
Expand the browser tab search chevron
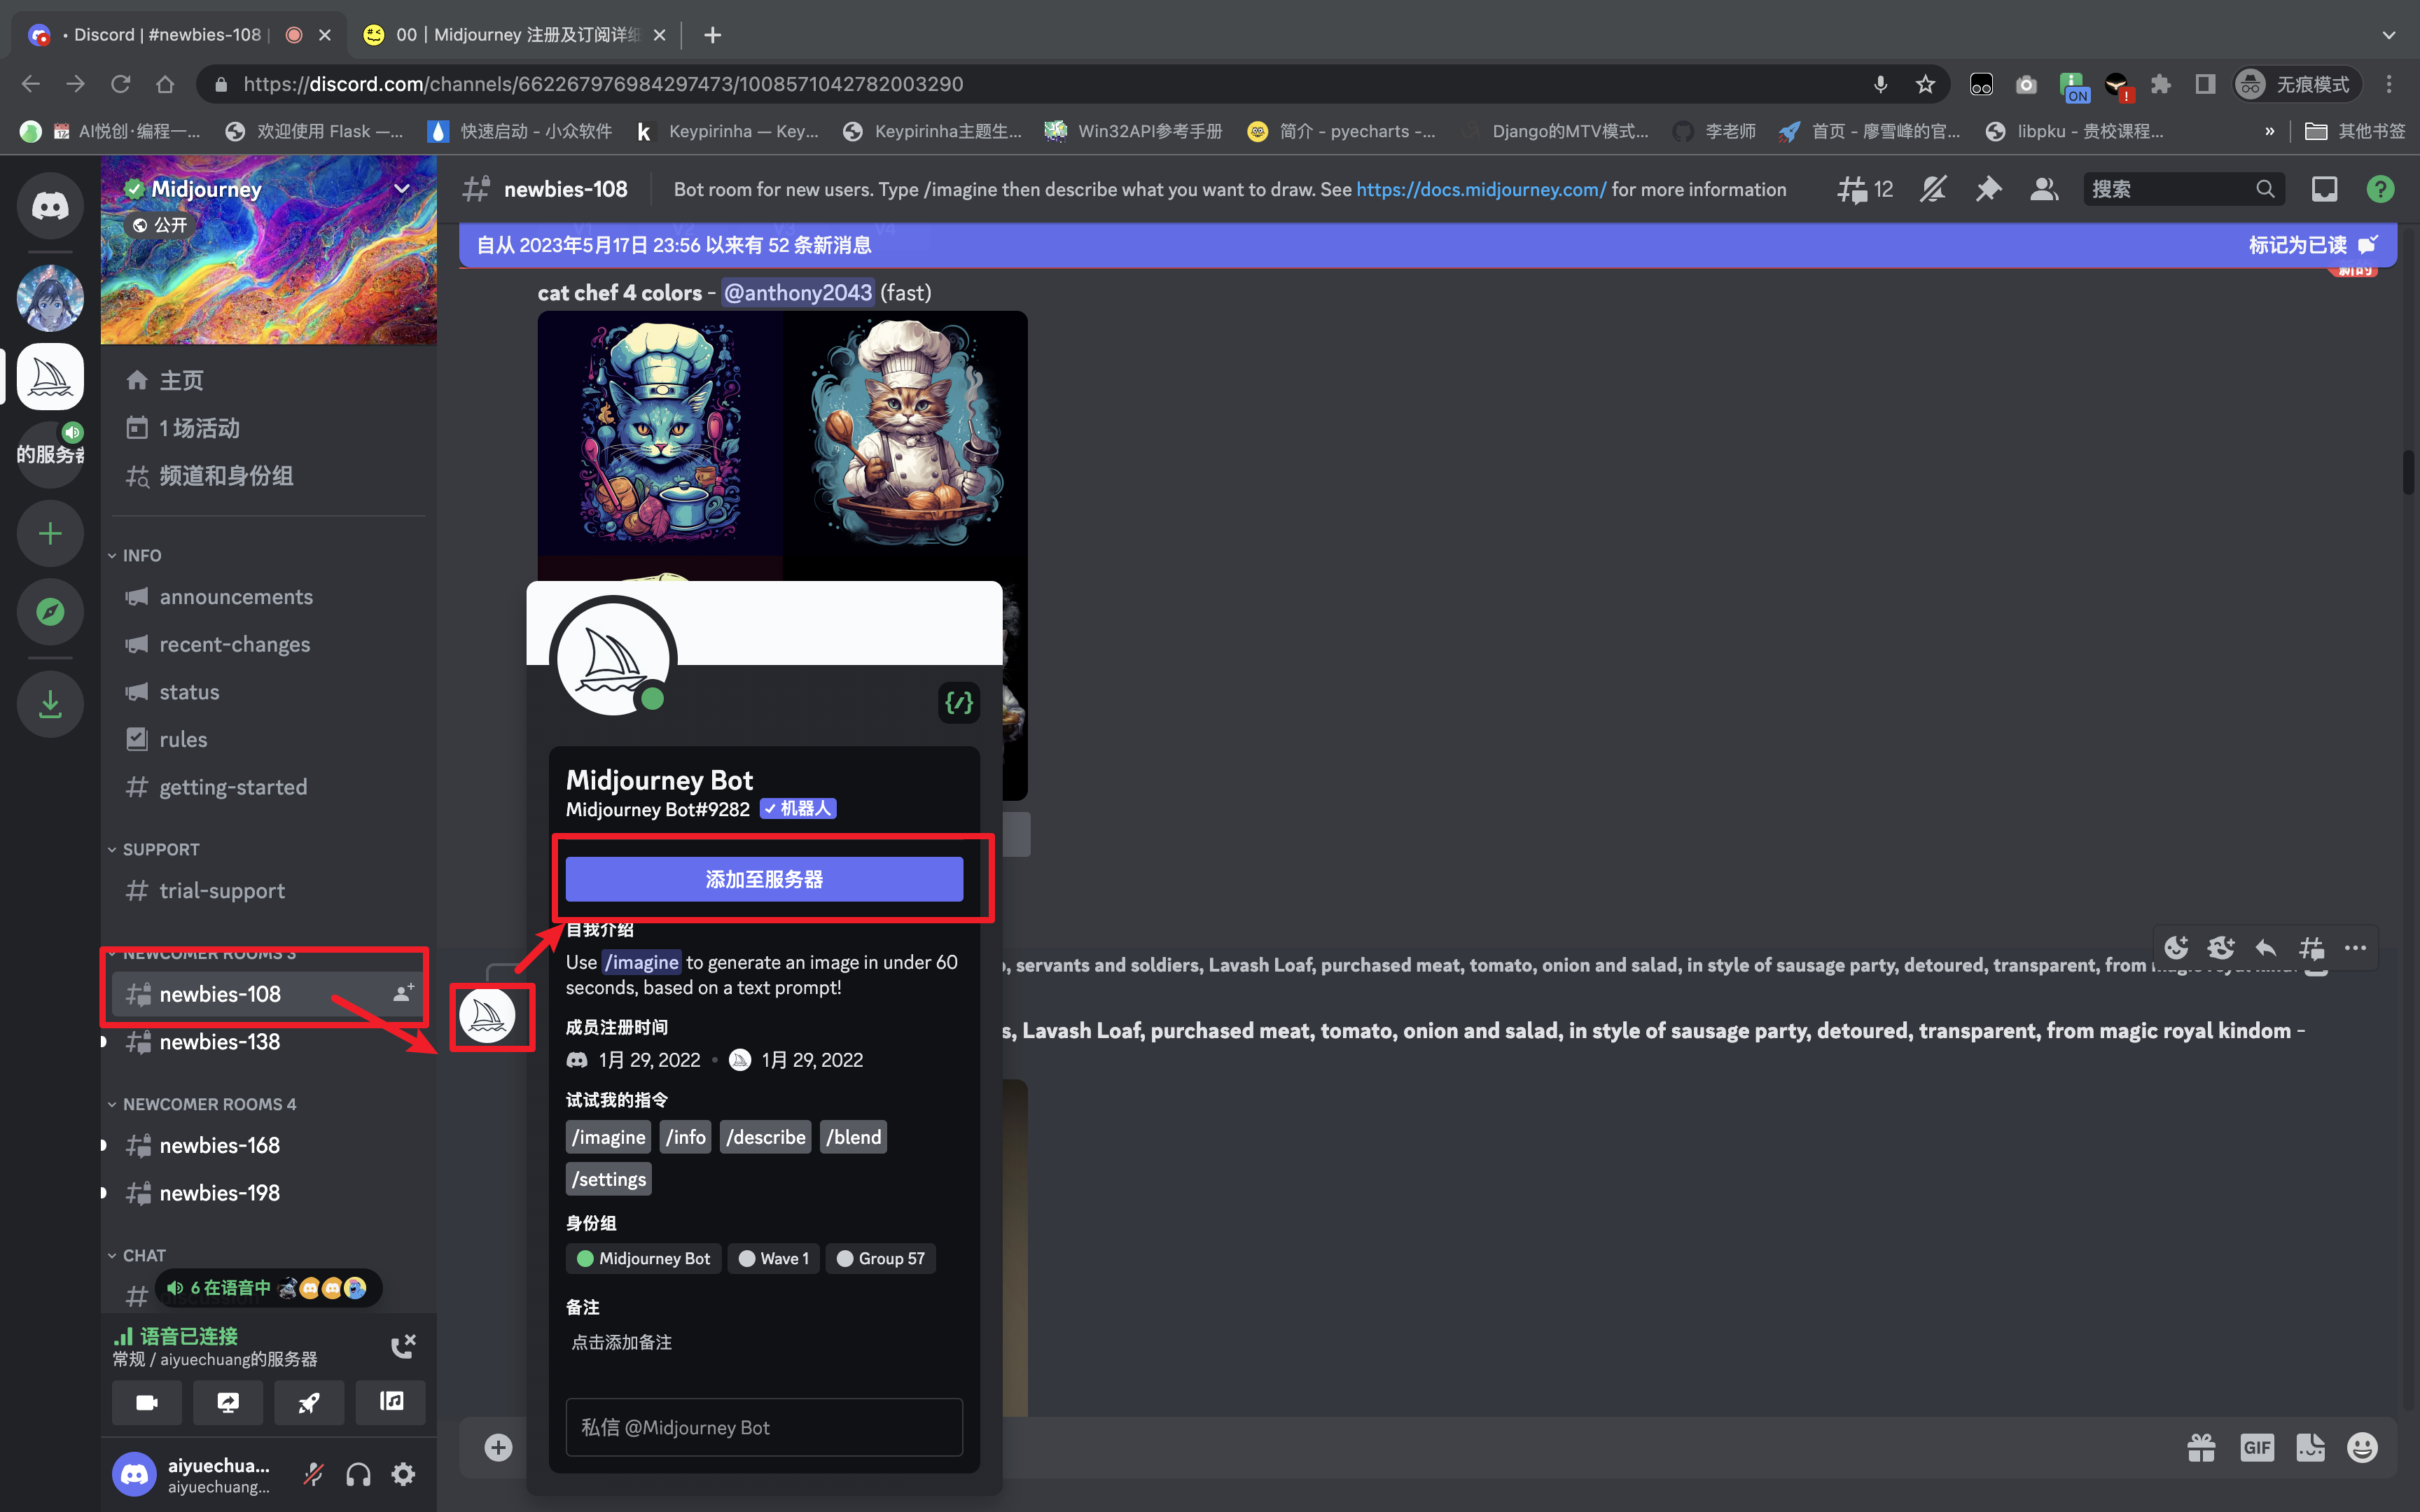[2388, 35]
